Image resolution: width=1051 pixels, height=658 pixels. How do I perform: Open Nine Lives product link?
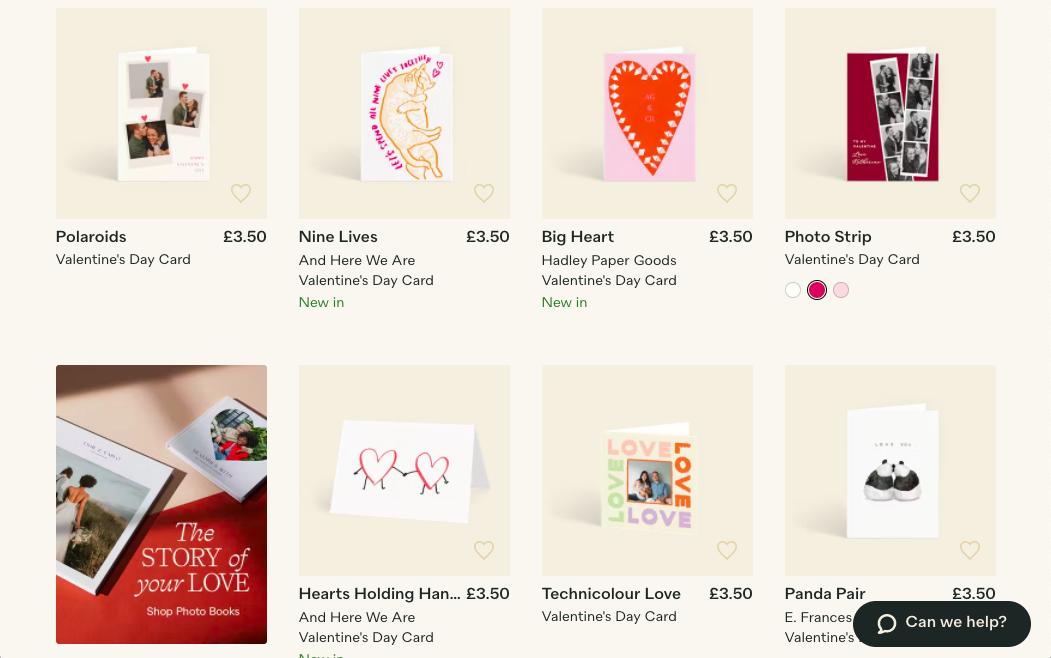(x=338, y=238)
